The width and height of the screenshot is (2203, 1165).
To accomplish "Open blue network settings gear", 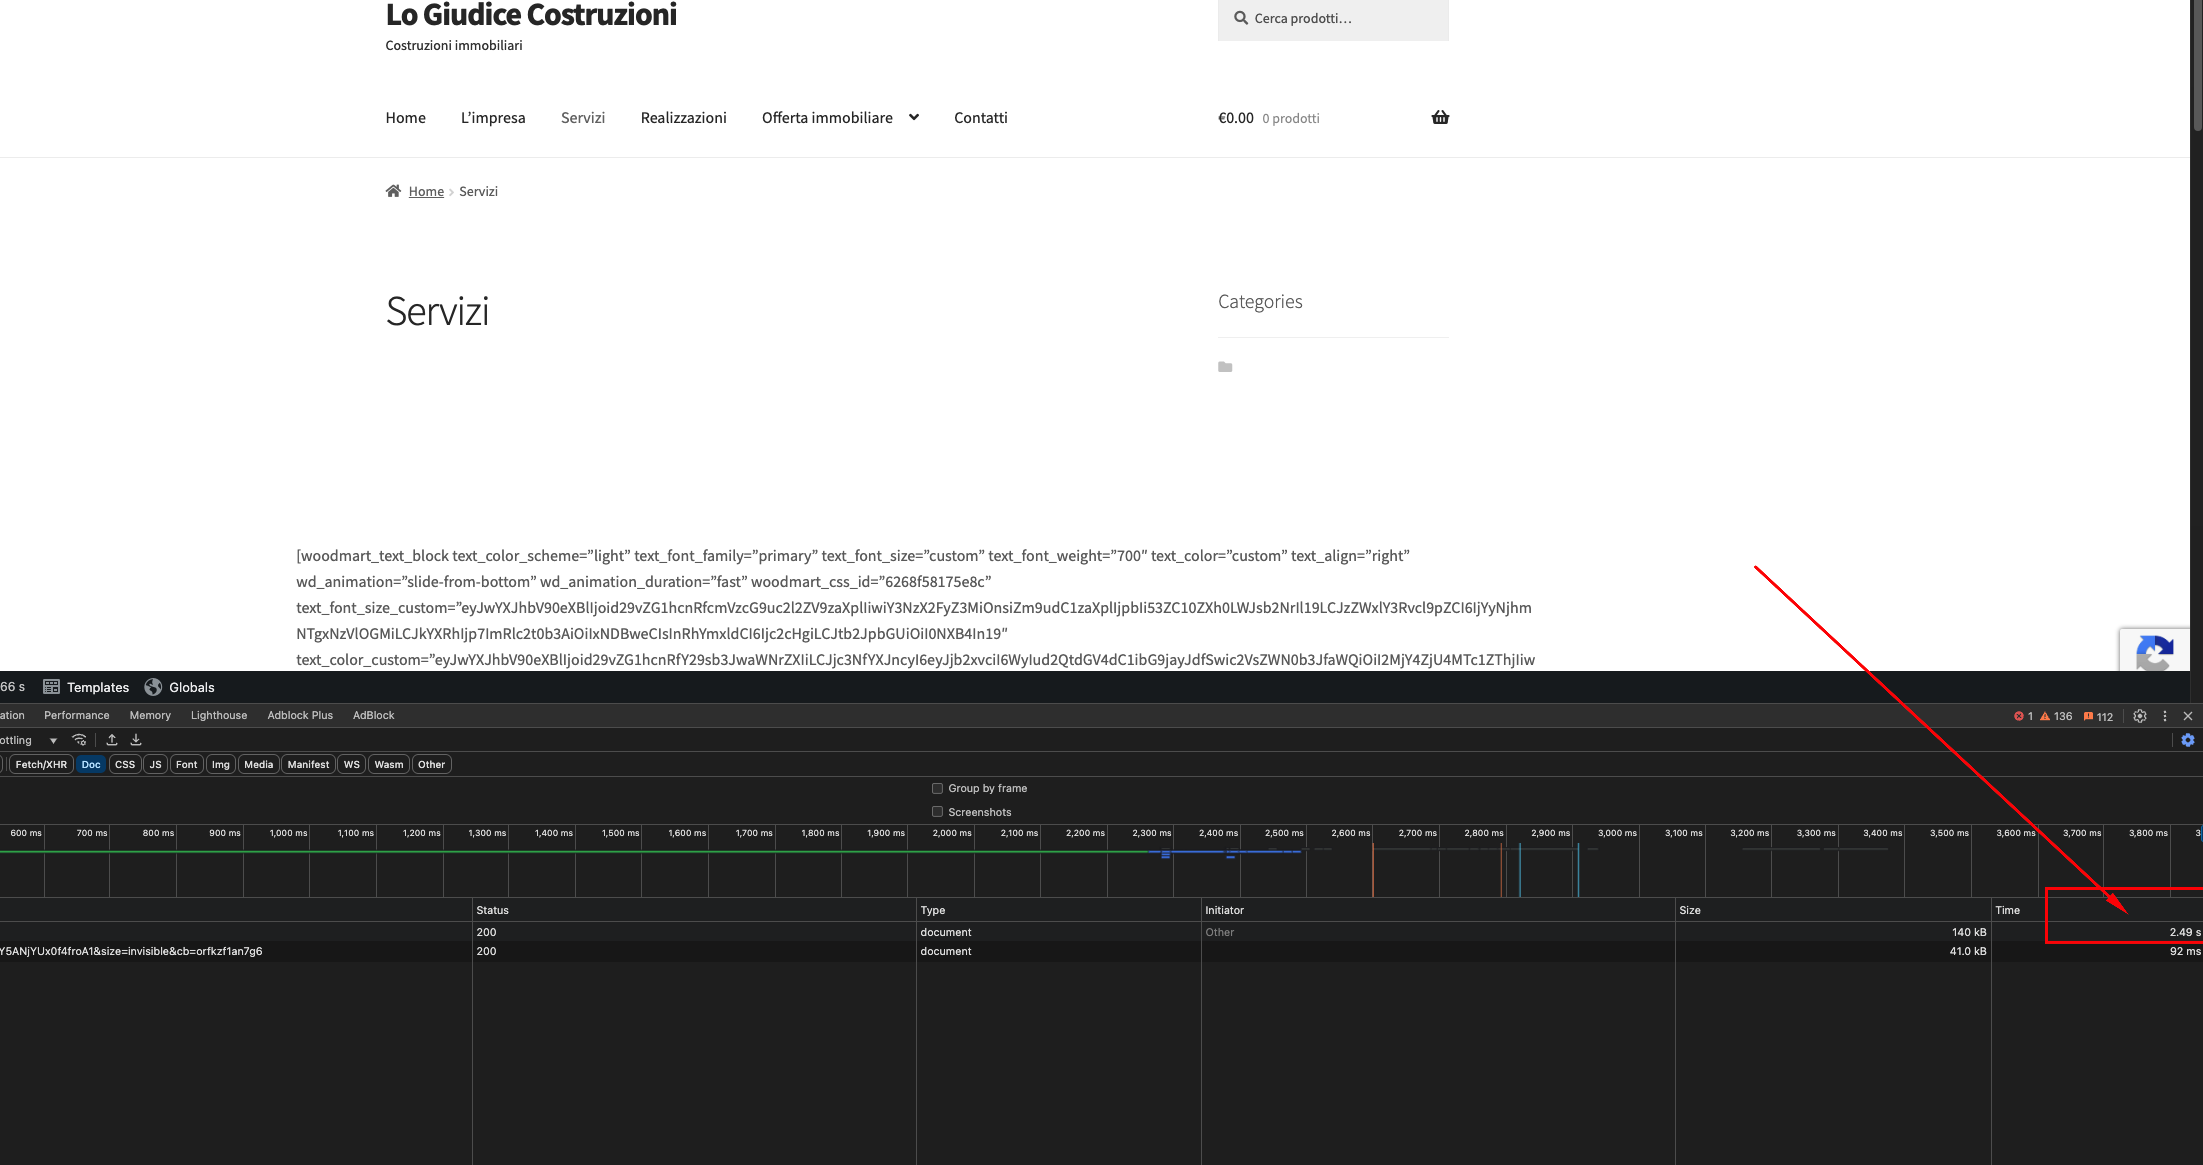I will coord(2188,740).
